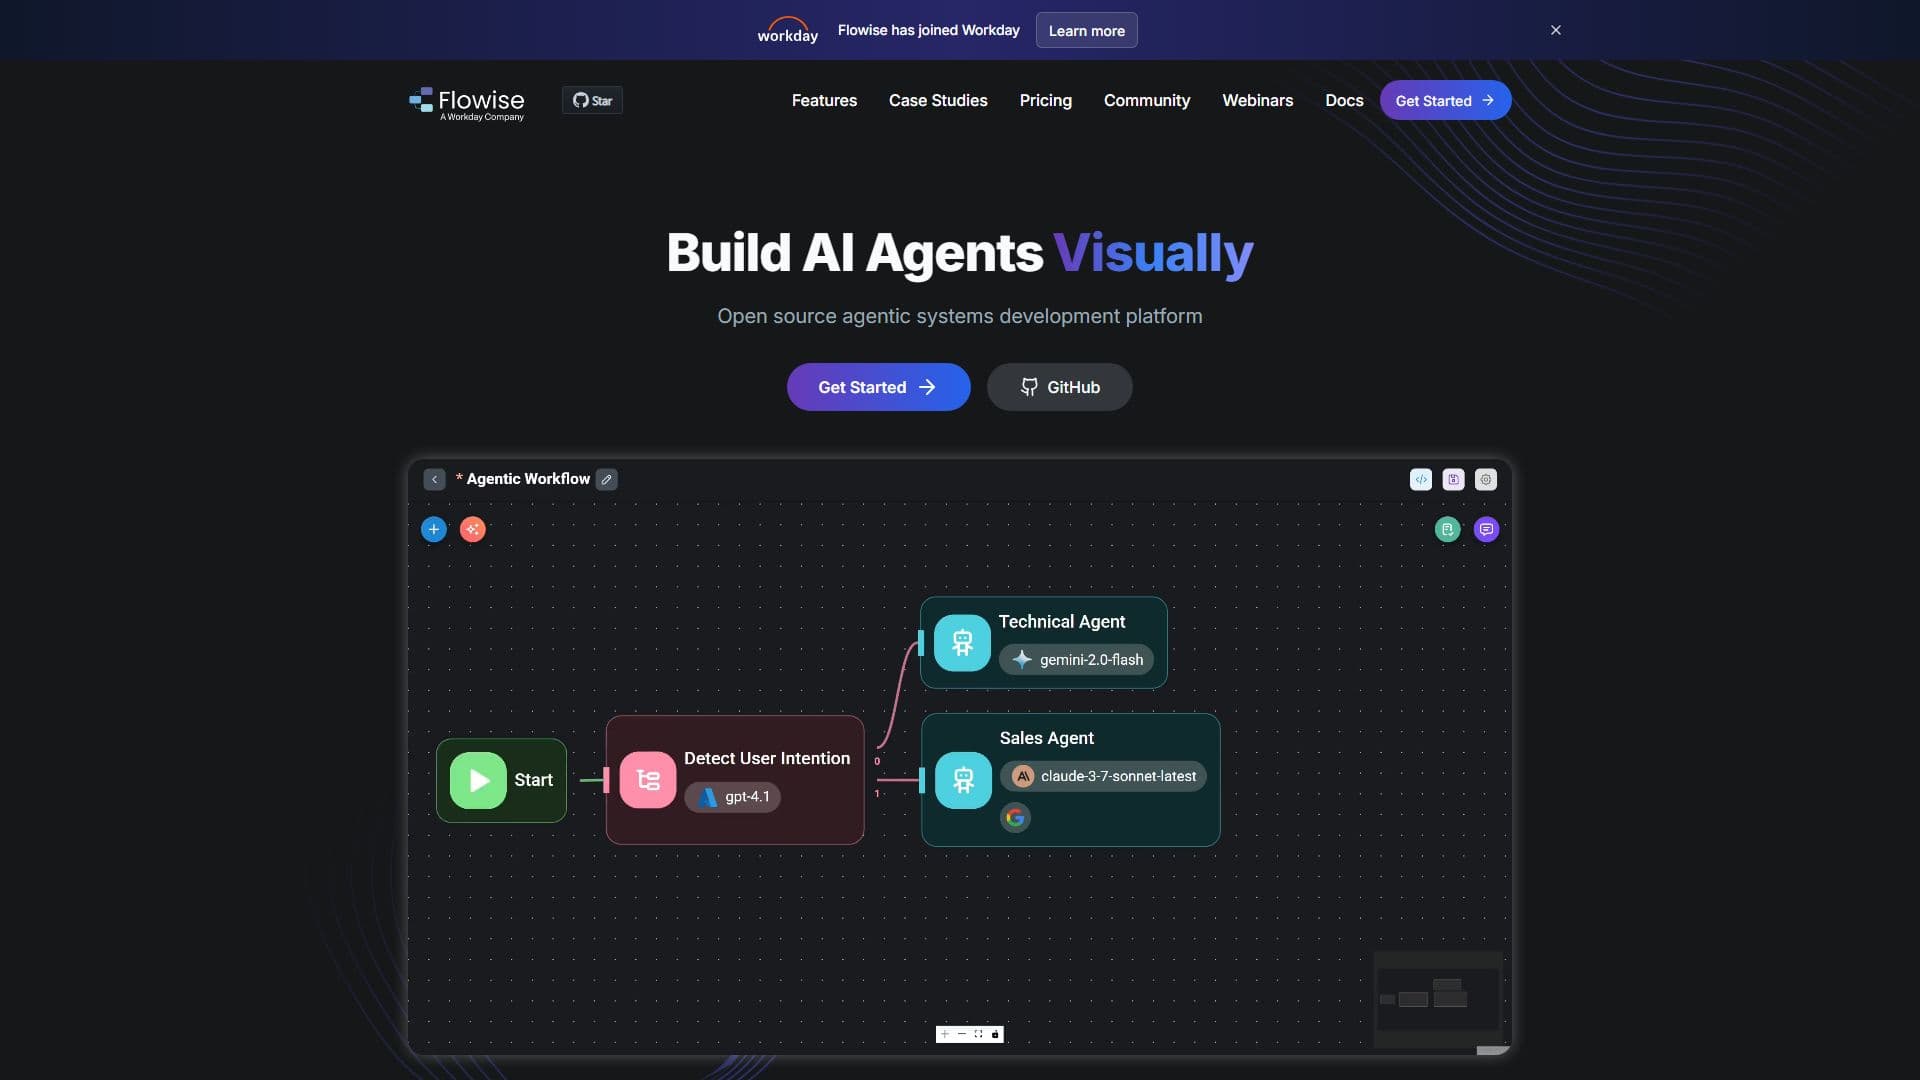Click the Build AI Agents Visually heading

[960, 253]
